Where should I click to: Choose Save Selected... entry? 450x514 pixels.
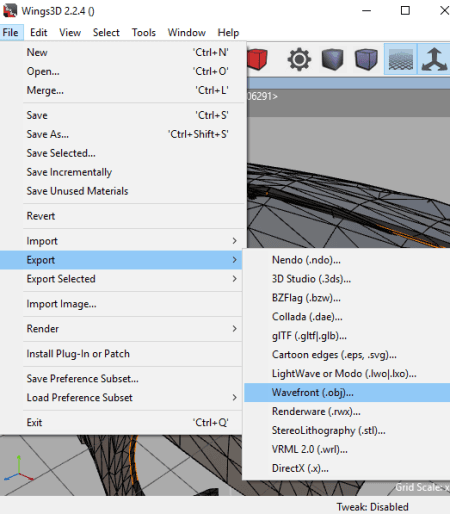(x=123, y=153)
